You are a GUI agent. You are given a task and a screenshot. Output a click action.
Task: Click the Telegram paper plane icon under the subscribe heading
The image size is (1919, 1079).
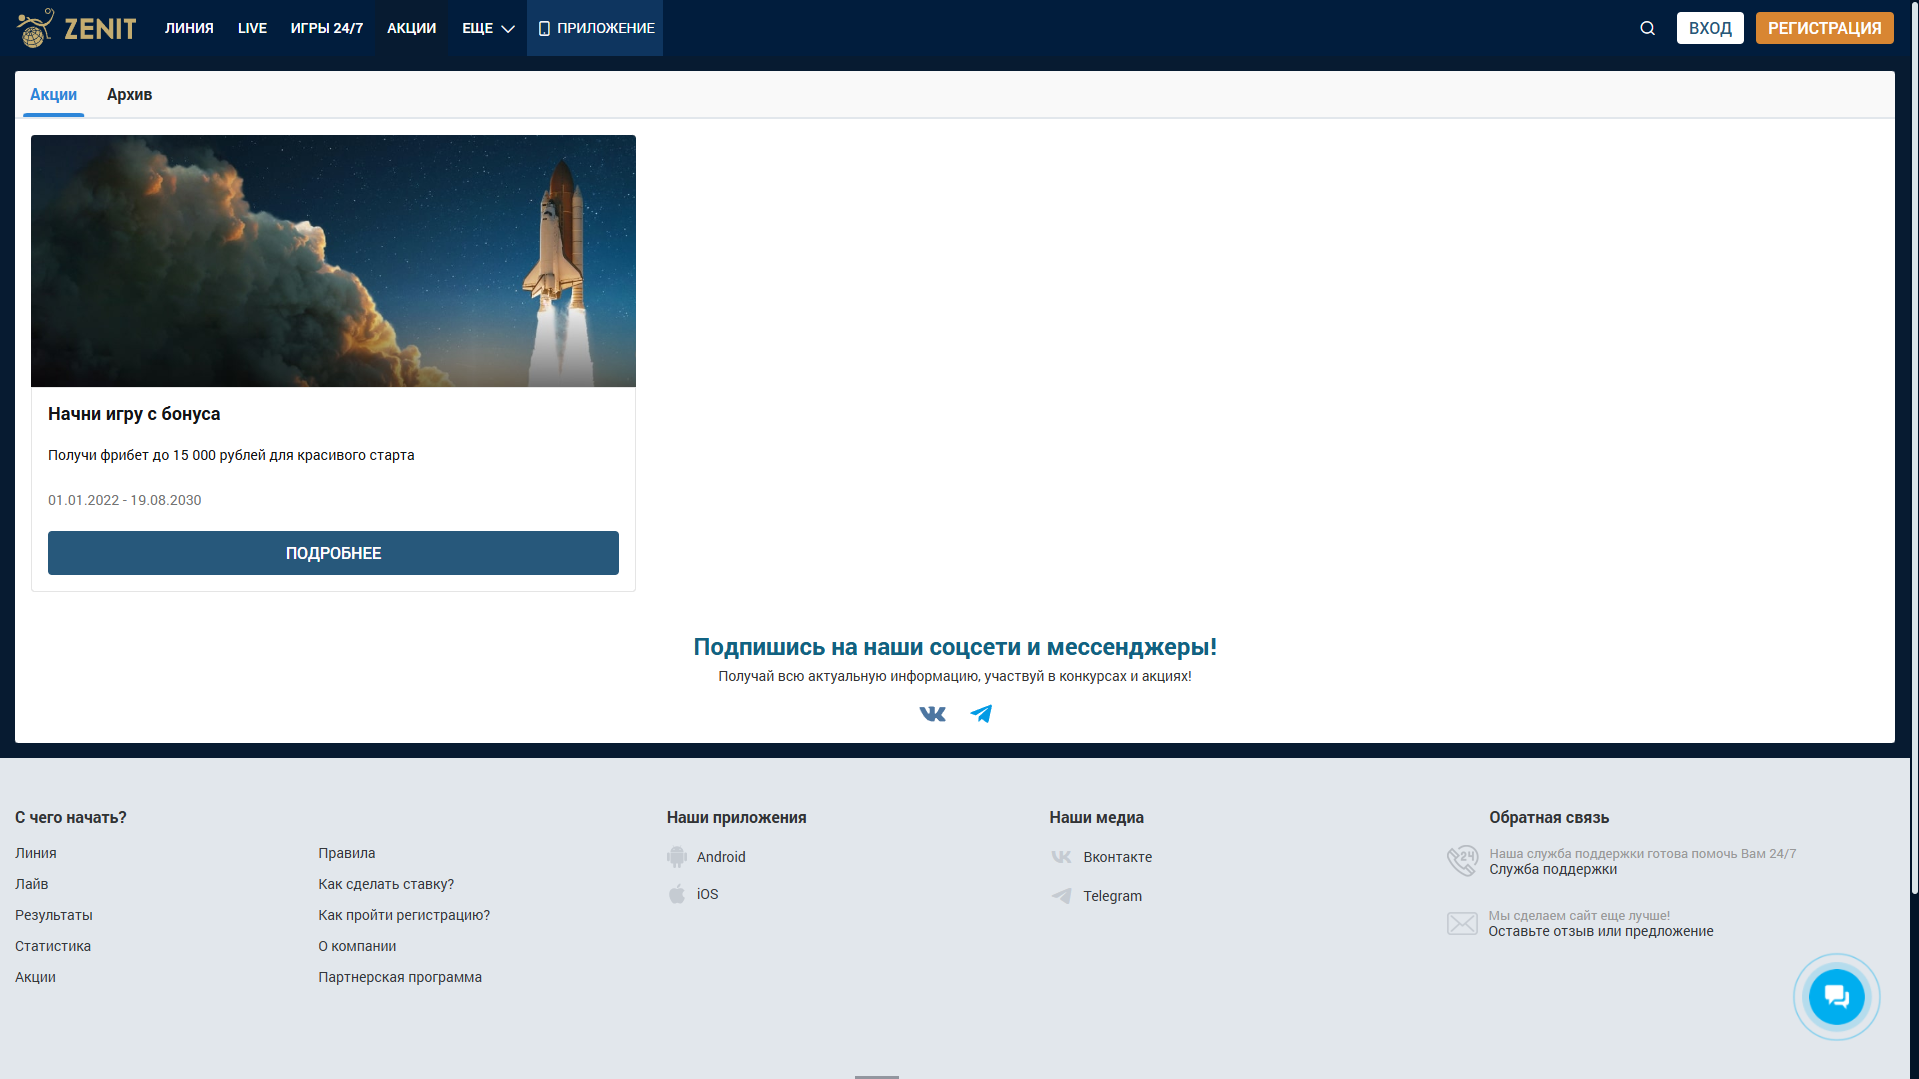981,713
